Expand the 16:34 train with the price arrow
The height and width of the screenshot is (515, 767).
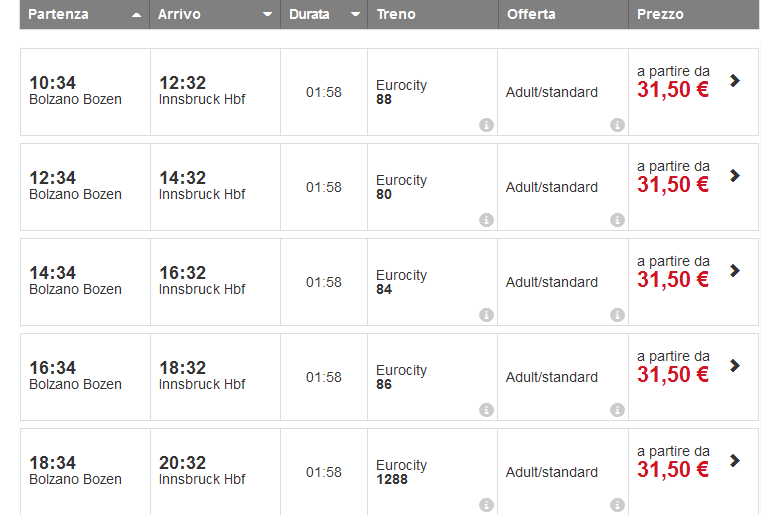(735, 365)
